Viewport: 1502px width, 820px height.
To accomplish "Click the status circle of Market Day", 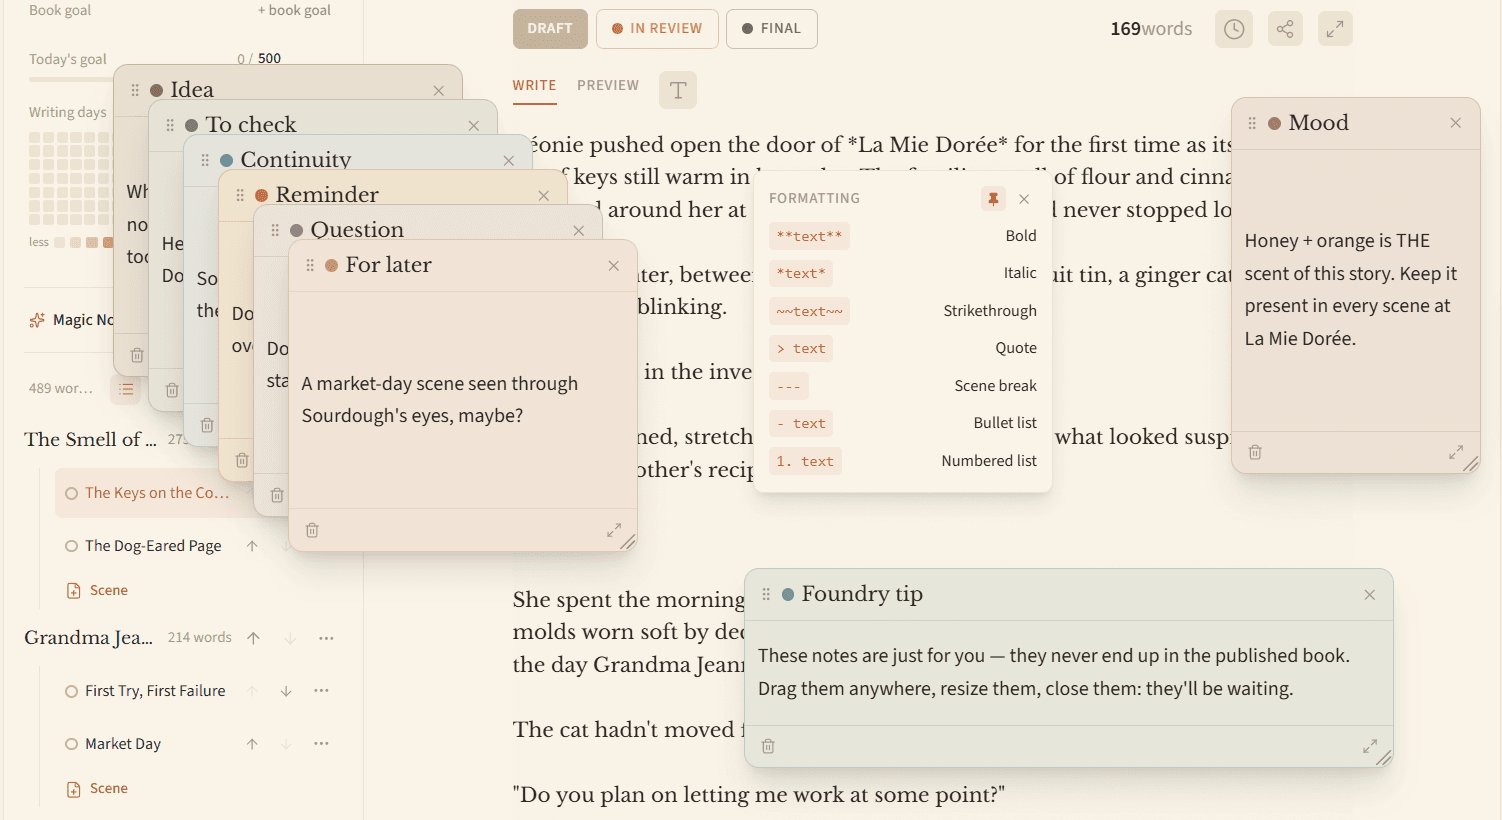I will click(71, 744).
